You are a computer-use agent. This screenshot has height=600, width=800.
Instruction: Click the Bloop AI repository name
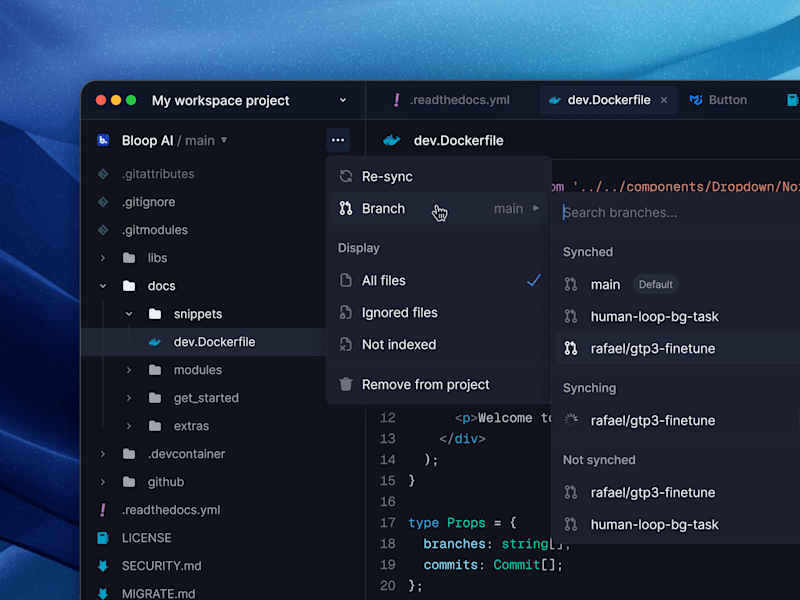point(147,140)
